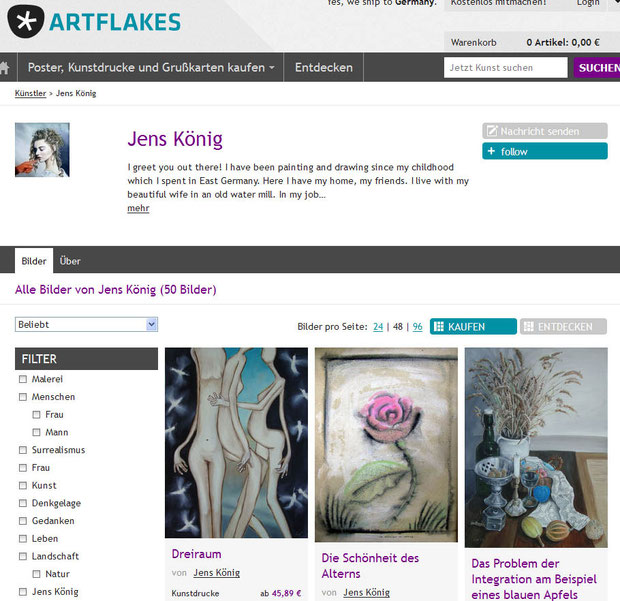Click the Künstler breadcrumb link
Image resolution: width=620 pixels, height=601 pixels.
30,93
